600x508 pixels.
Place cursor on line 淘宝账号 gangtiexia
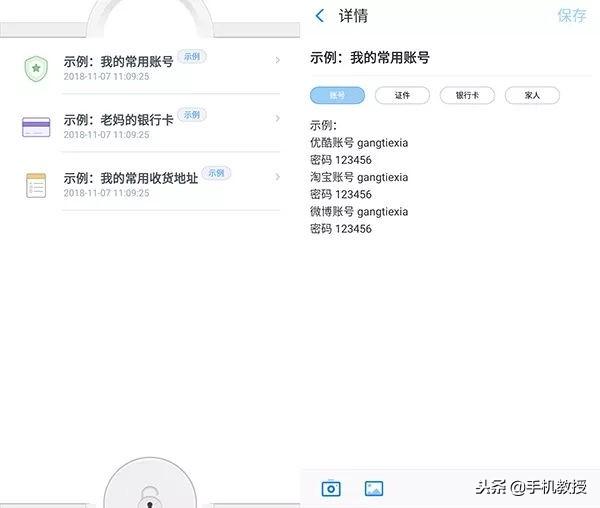pyautogui.click(x=359, y=177)
